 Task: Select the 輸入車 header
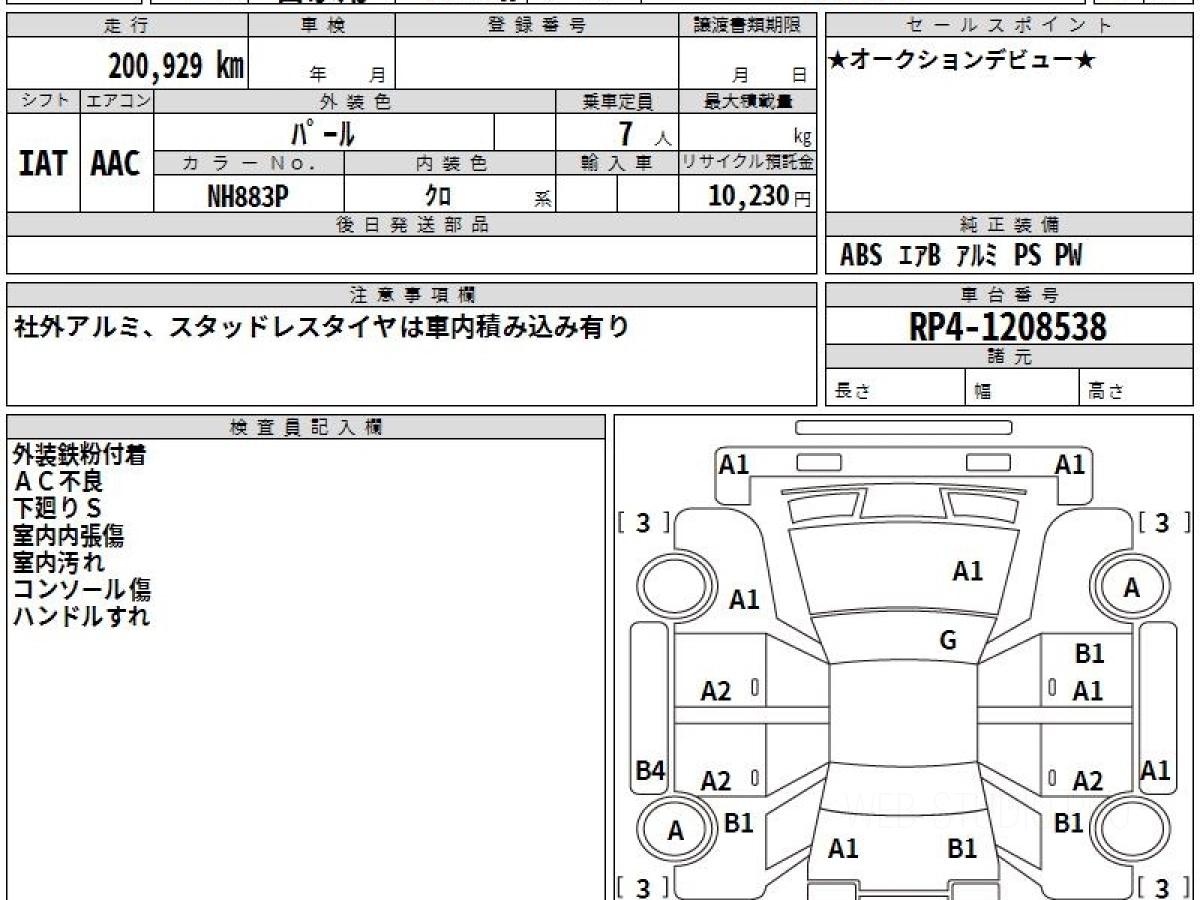coord(617,163)
